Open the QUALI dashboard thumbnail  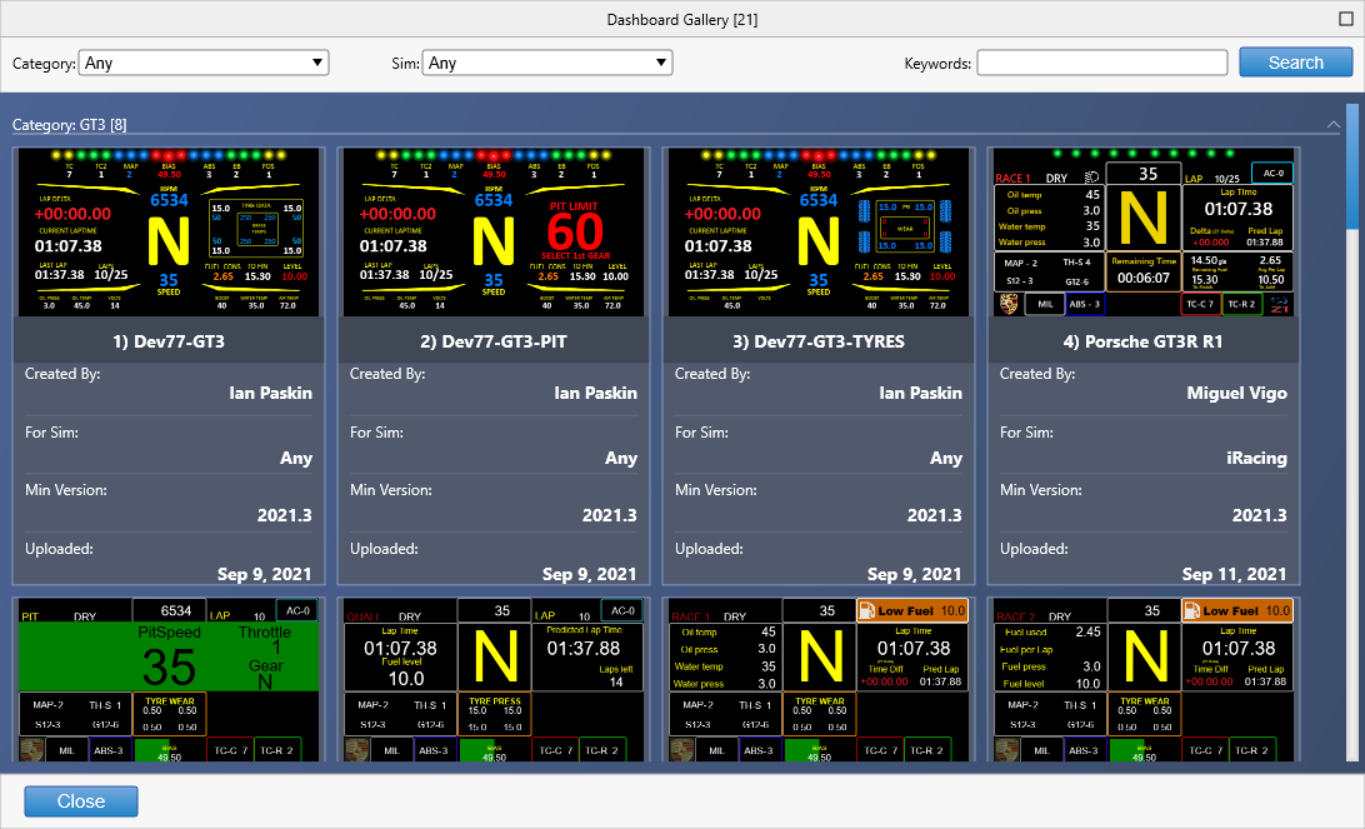(493, 680)
